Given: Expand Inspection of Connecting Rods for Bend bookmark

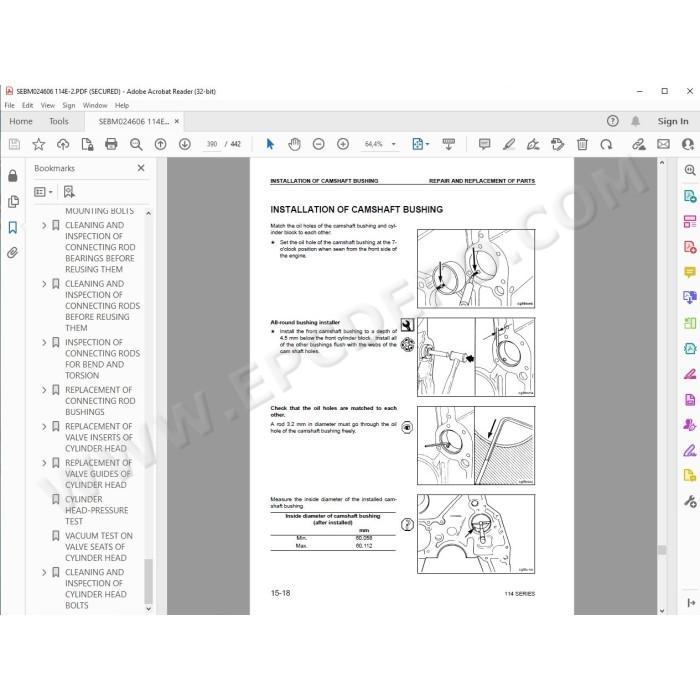Looking at the screenshot, I should [44, 342].
